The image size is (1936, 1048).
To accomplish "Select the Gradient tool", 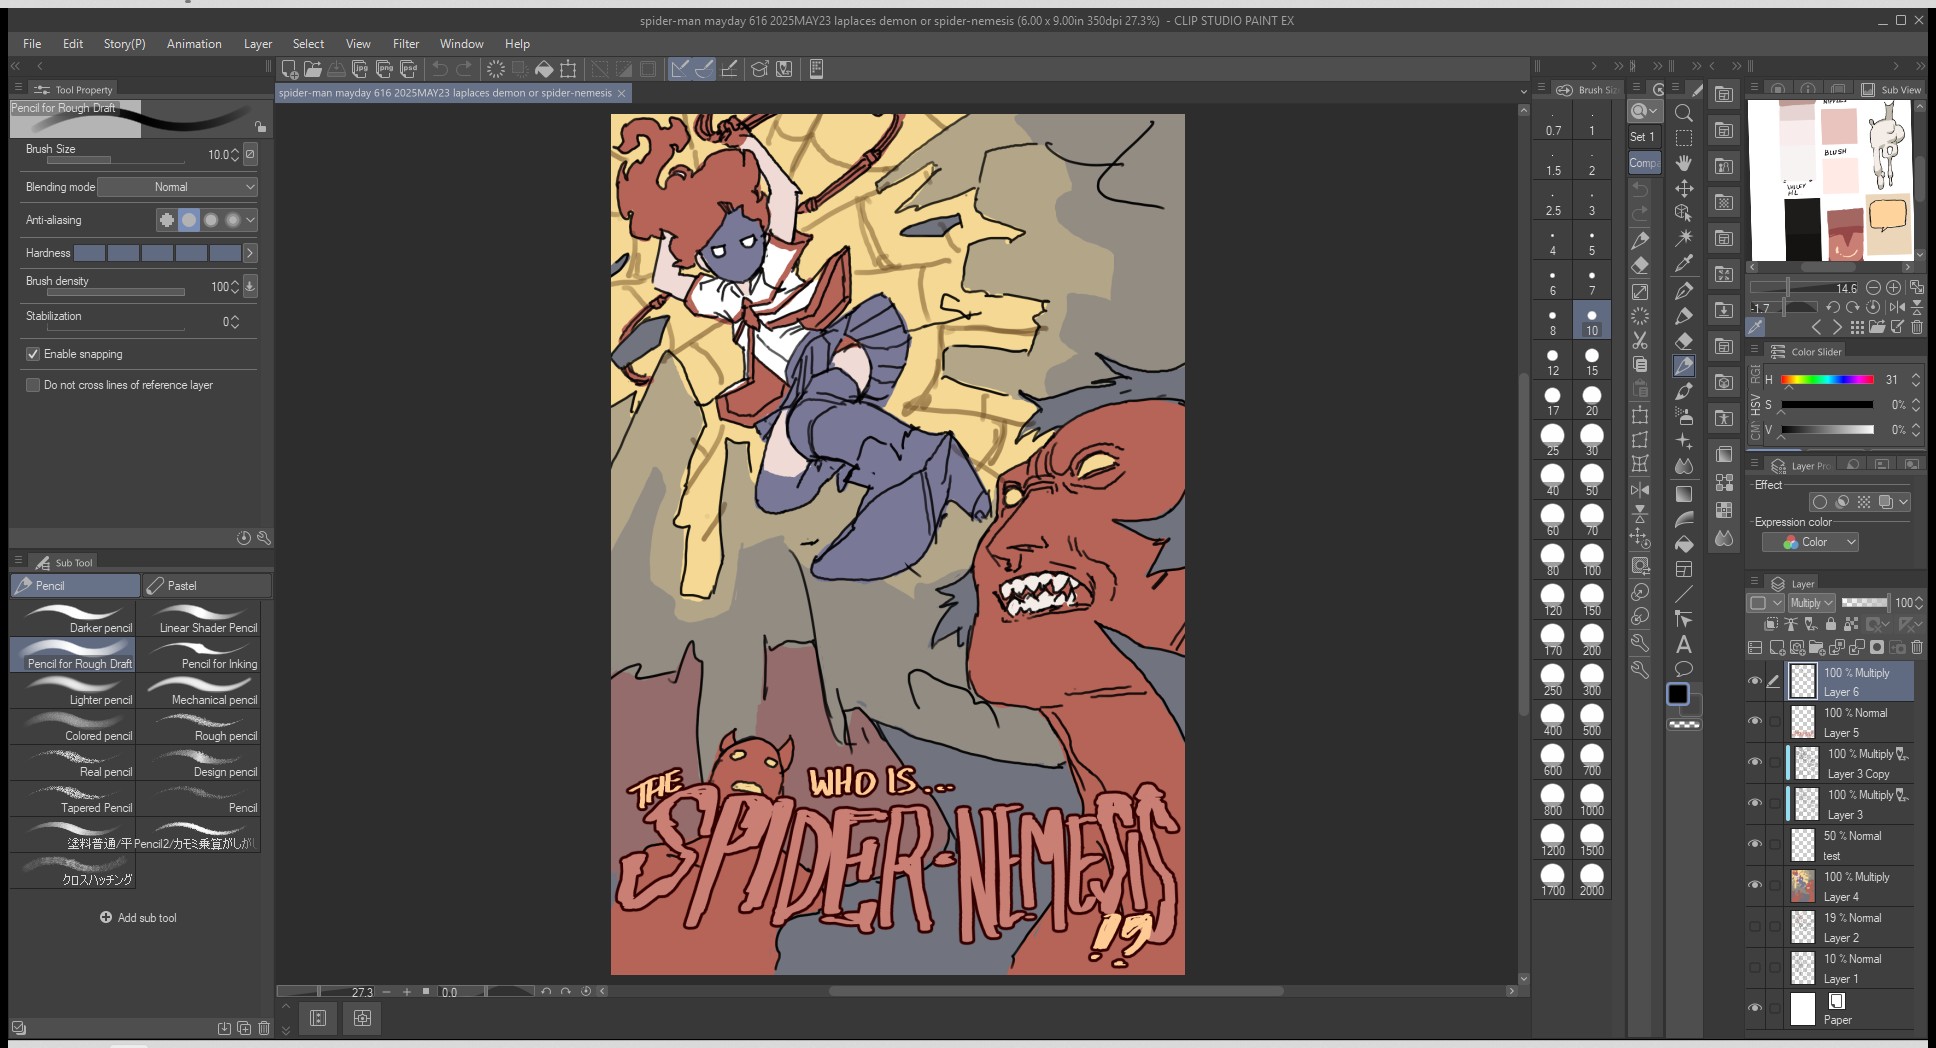I will pyautogui.click(x=1684, y=493).
